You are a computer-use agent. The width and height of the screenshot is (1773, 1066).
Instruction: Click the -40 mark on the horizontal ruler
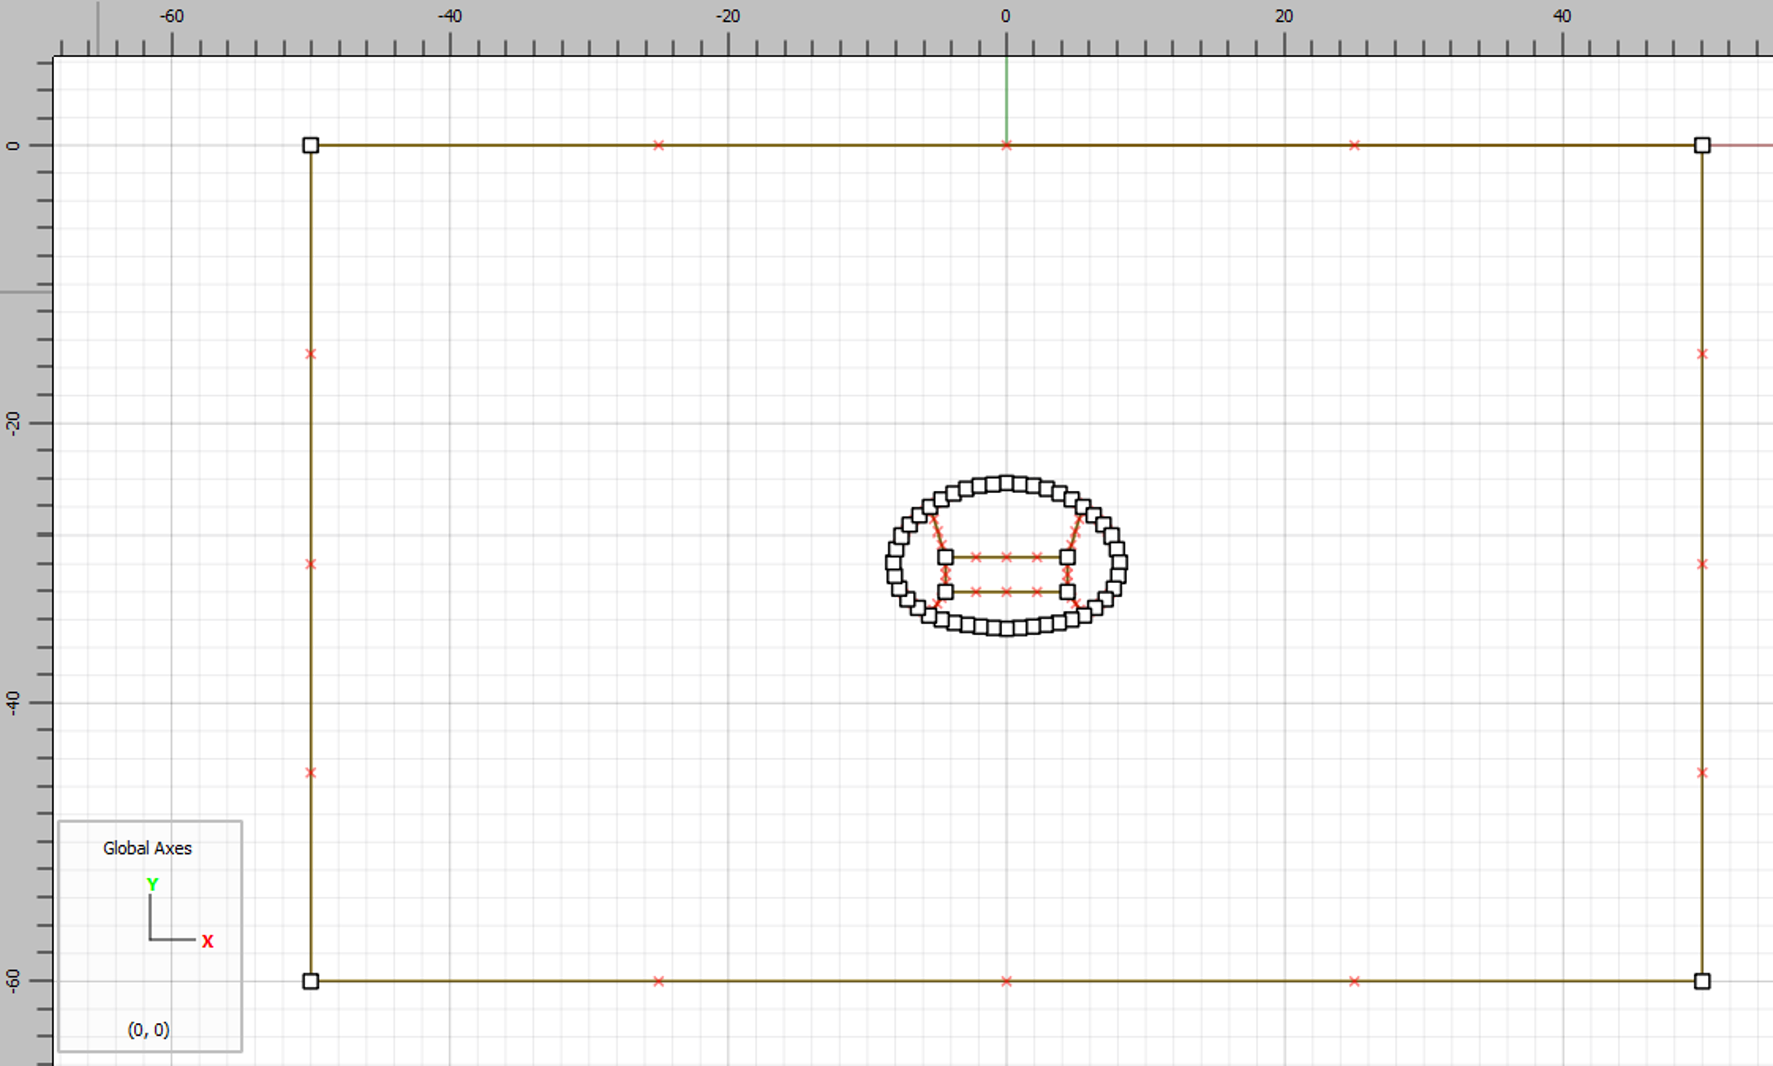[x=450, y=16]
